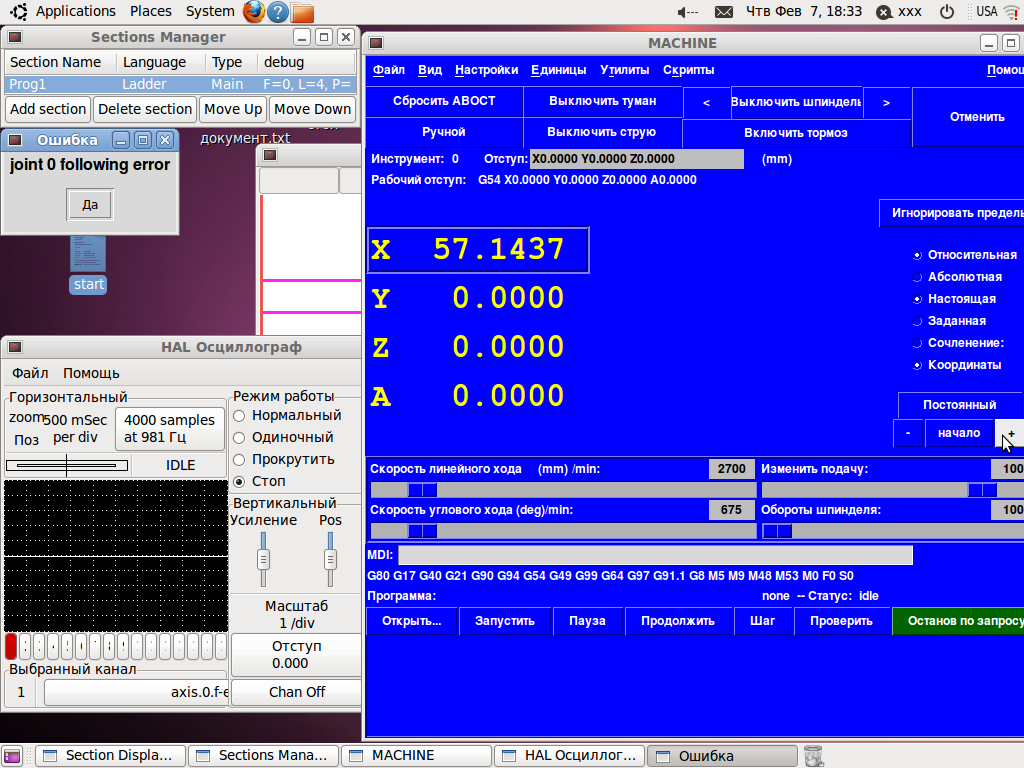1024x768 pixels.
Task: Open the axis.0.f-e channel source selector
Action: point(136,692)
